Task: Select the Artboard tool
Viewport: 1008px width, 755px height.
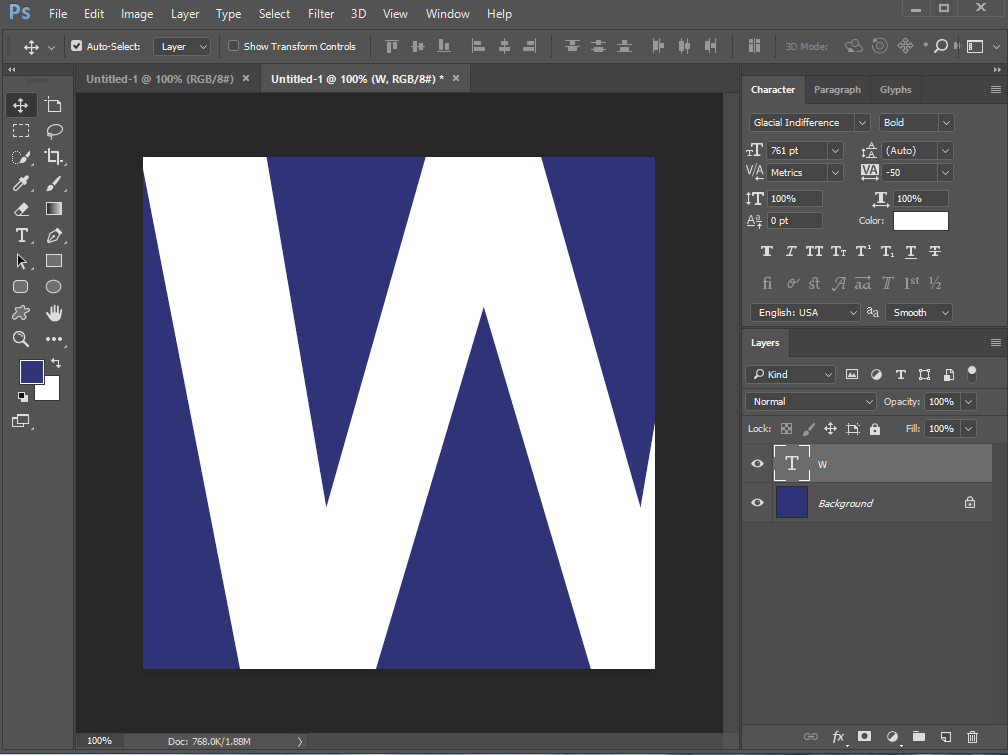Action: coord(53,105)
